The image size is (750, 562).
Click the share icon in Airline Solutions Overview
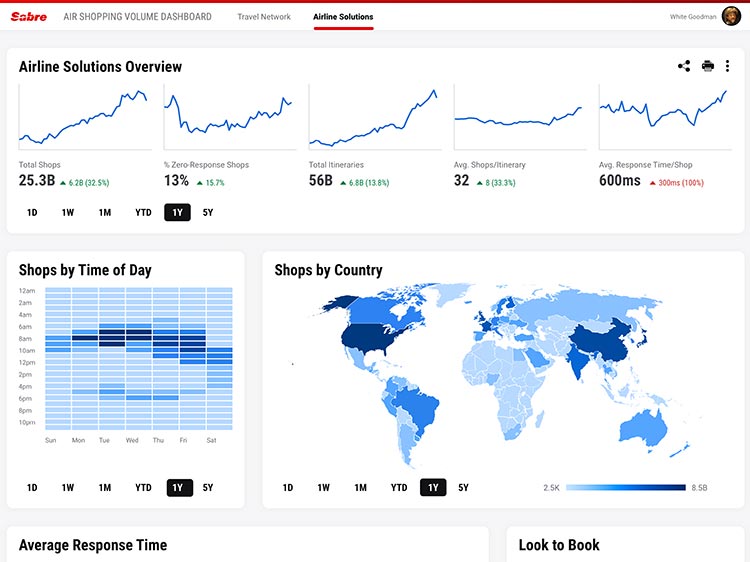(x=684, y=67)
